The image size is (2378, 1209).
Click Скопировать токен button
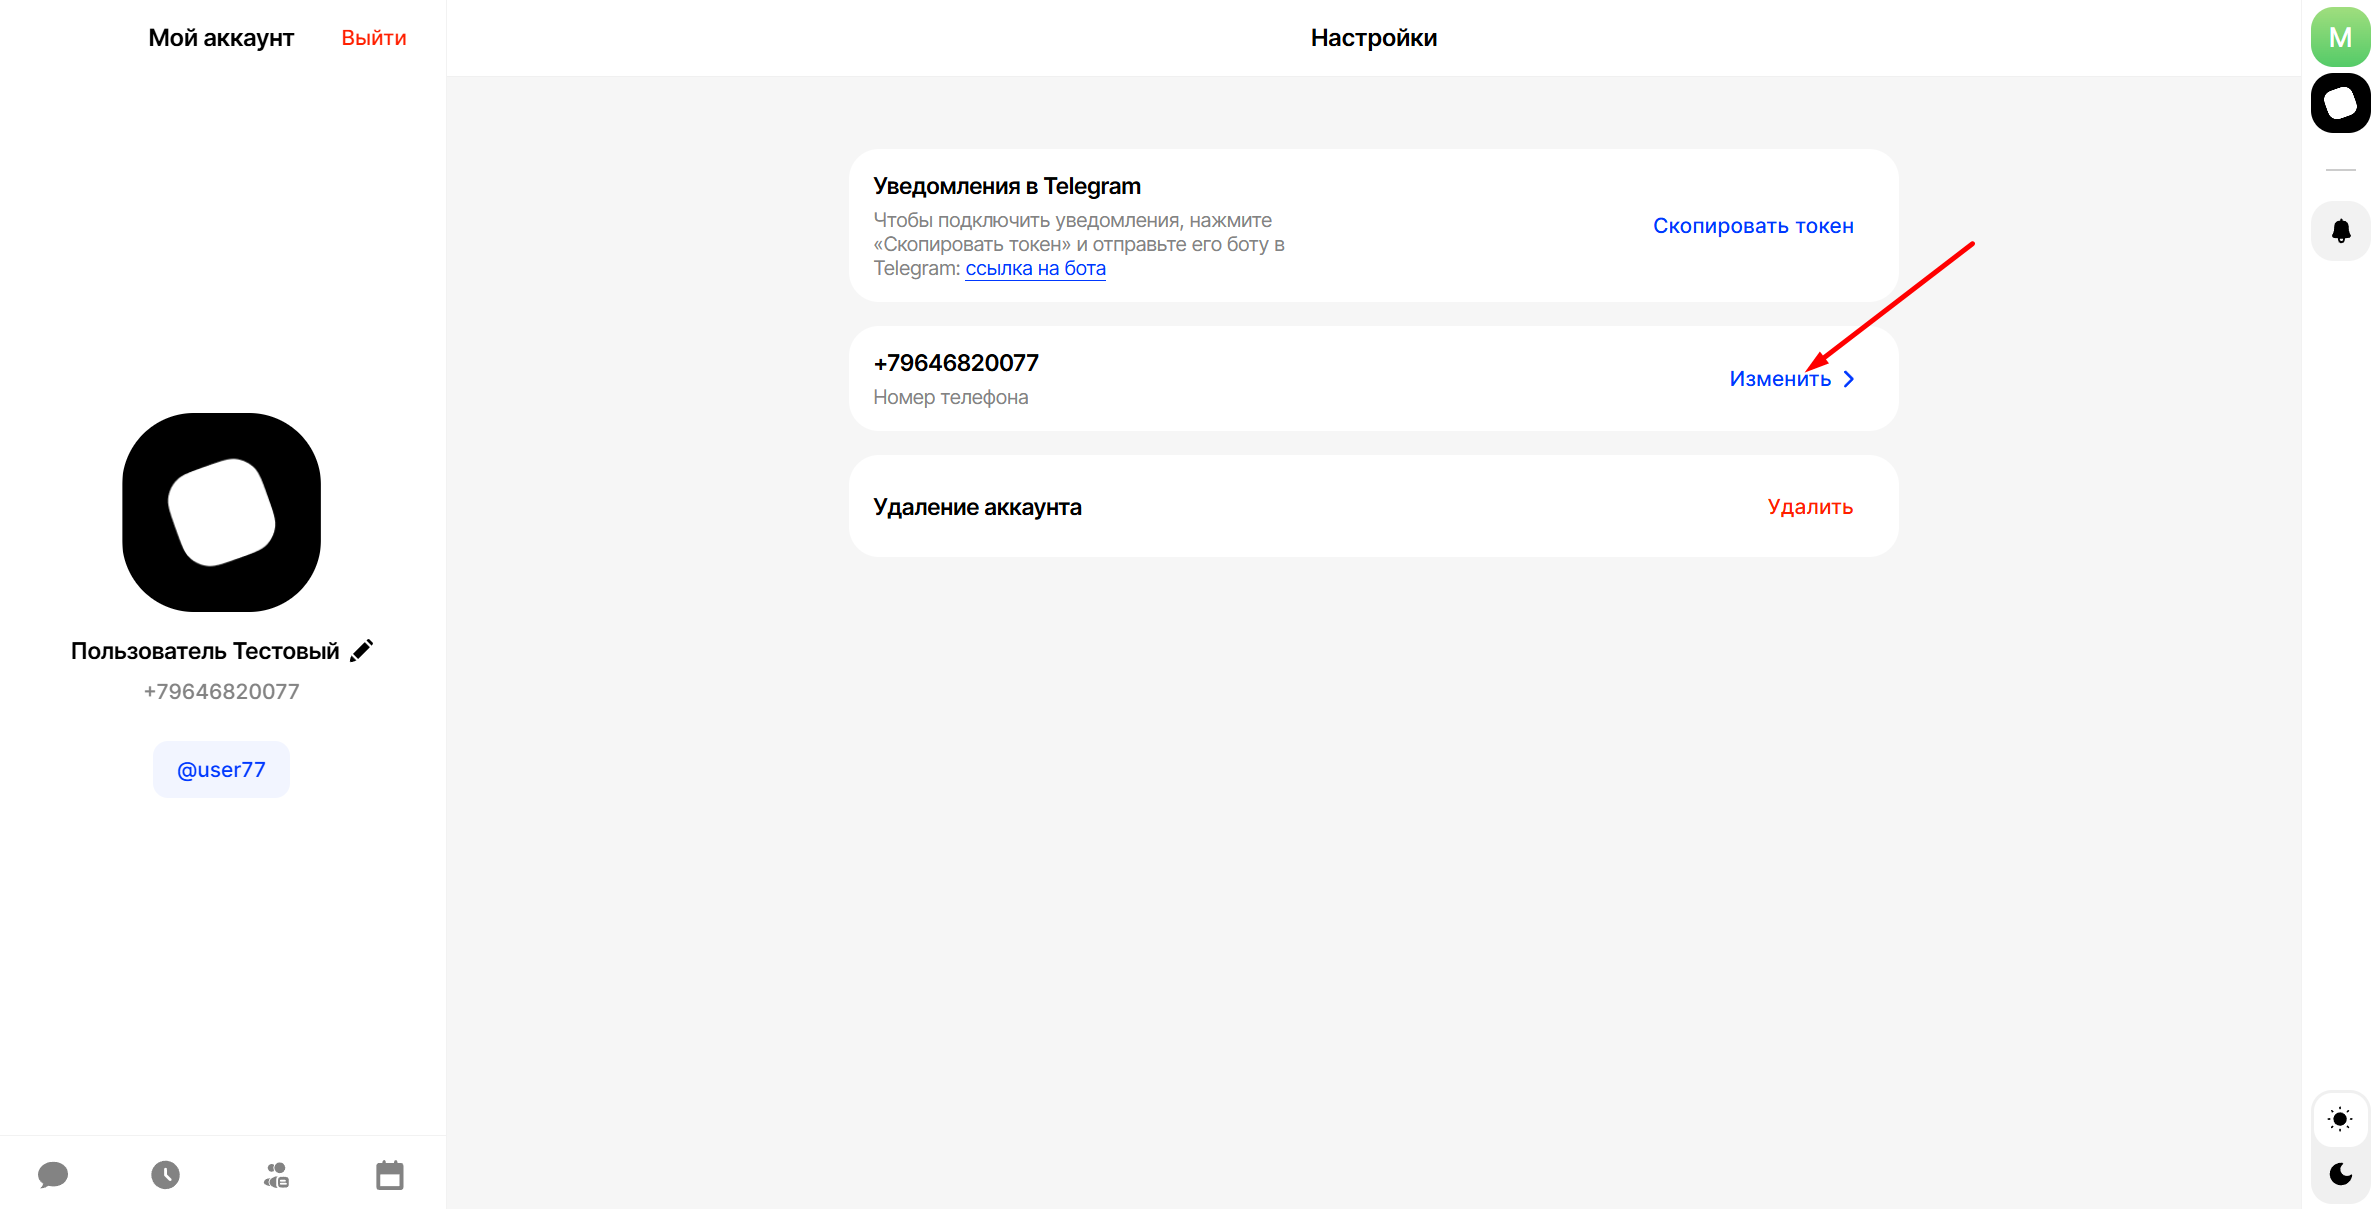[x=1752, y=226]
